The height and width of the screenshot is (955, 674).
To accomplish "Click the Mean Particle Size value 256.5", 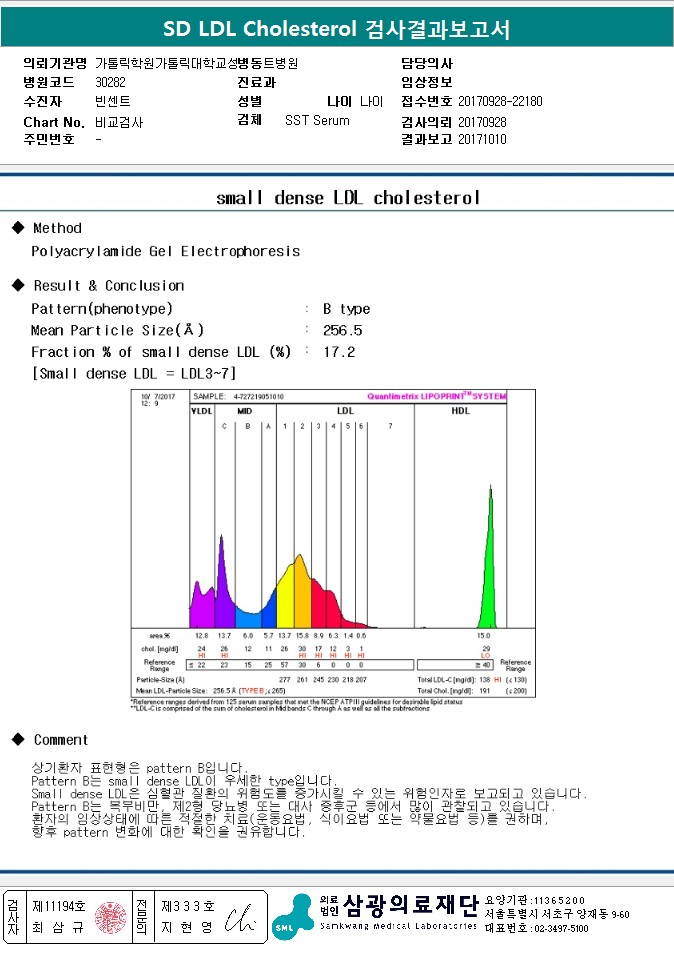I will (x=342, y=330).
